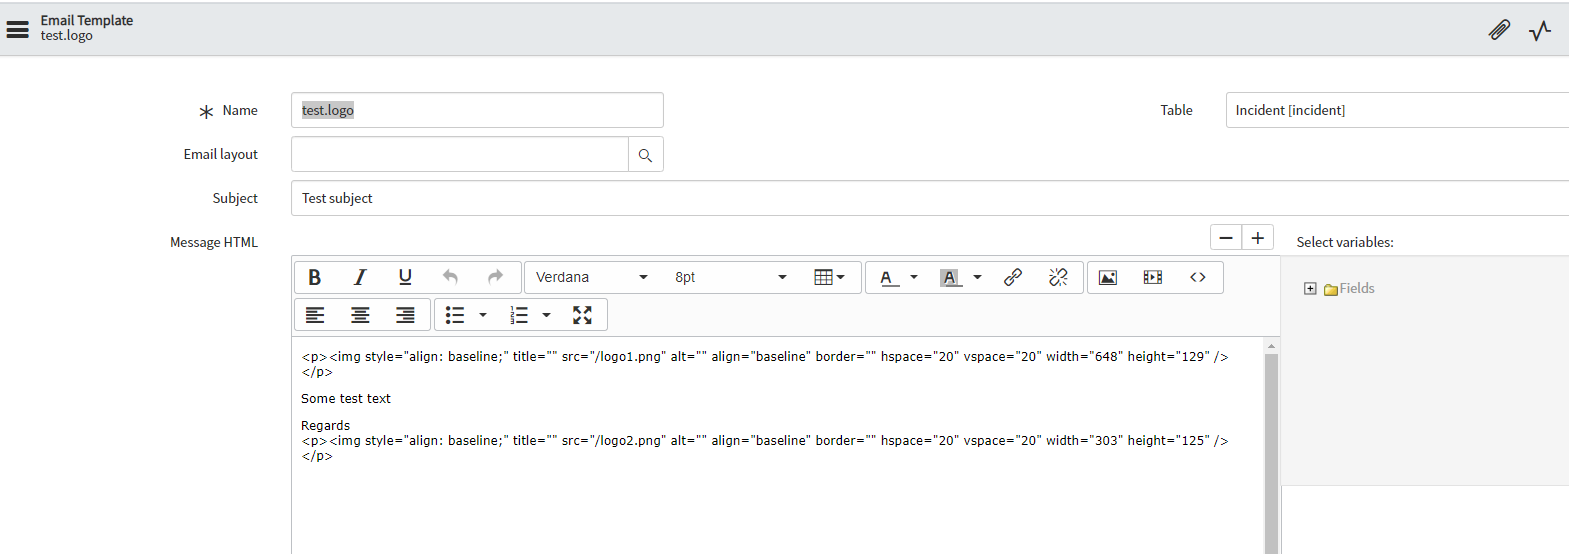Insert a video or media
This screenshot has width=1569, height=554.
tap(1153, 277)
